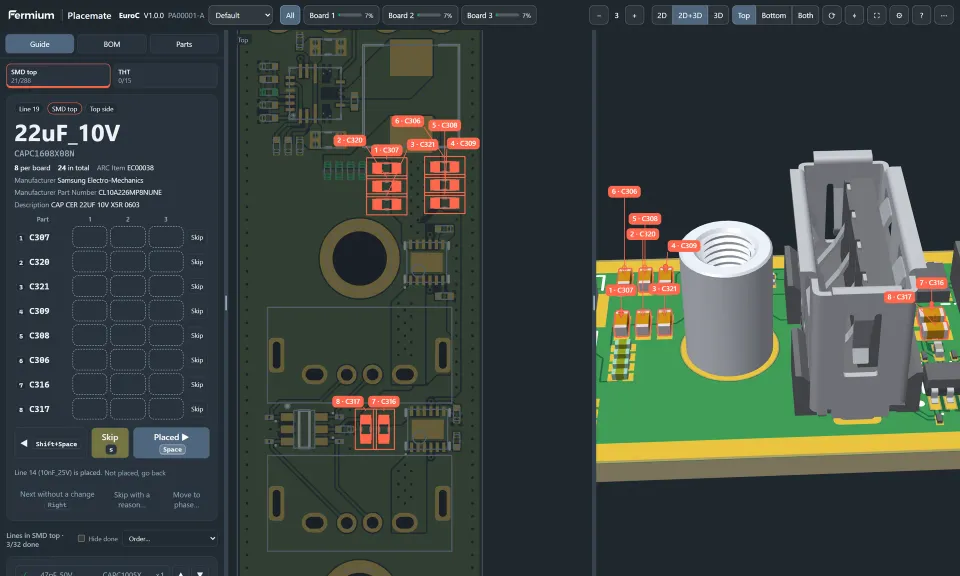
Task: Switch to 2D view mode
Action: [662, 15]
